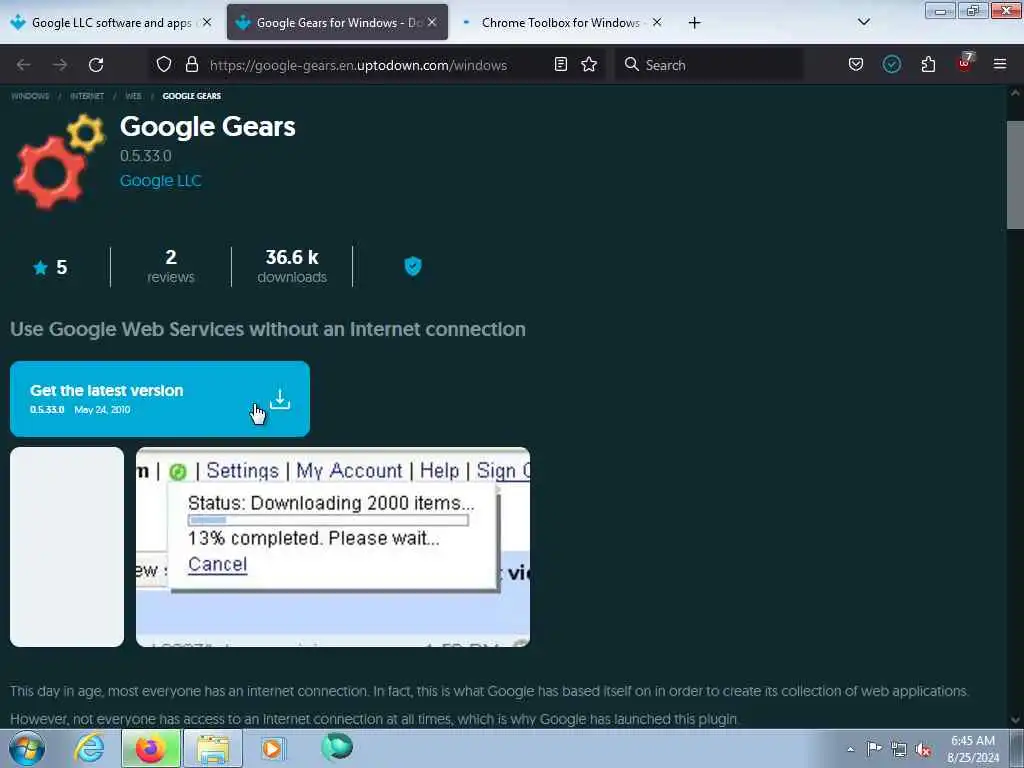Open the media player taskbar icon
Viewport: 1024px width, 768px height.
click(273, 748)
